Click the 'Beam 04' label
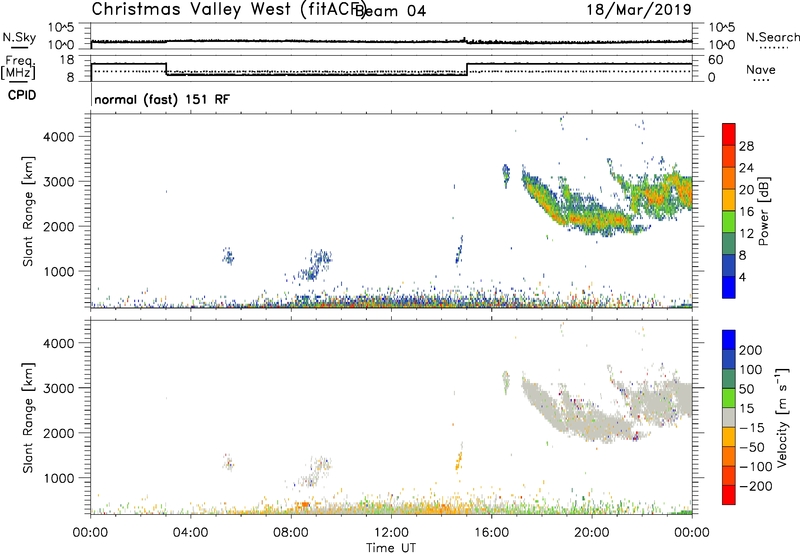Viewport: 800px width, 554px height. [390, 11]
